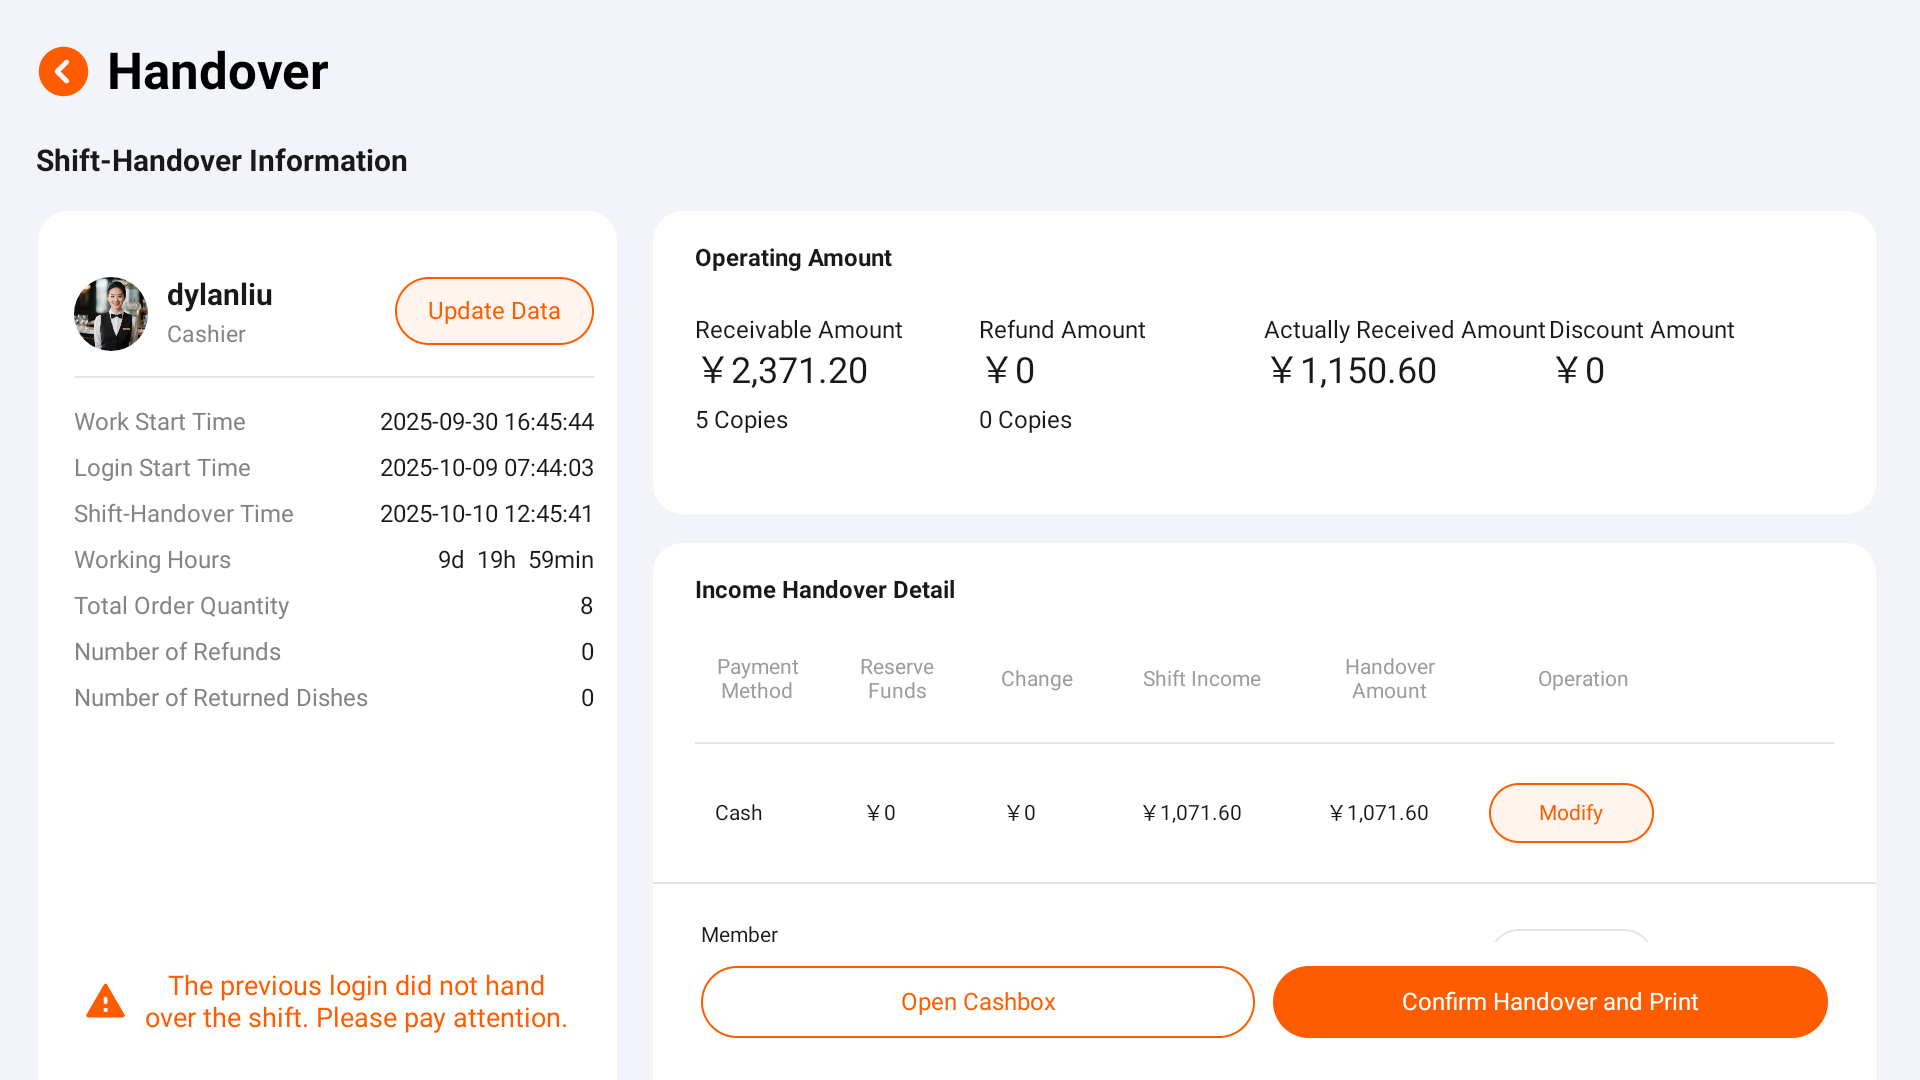Select the Operation column header
Viewport: 1920px width, 1080px height.
(x=1582, y=679)
